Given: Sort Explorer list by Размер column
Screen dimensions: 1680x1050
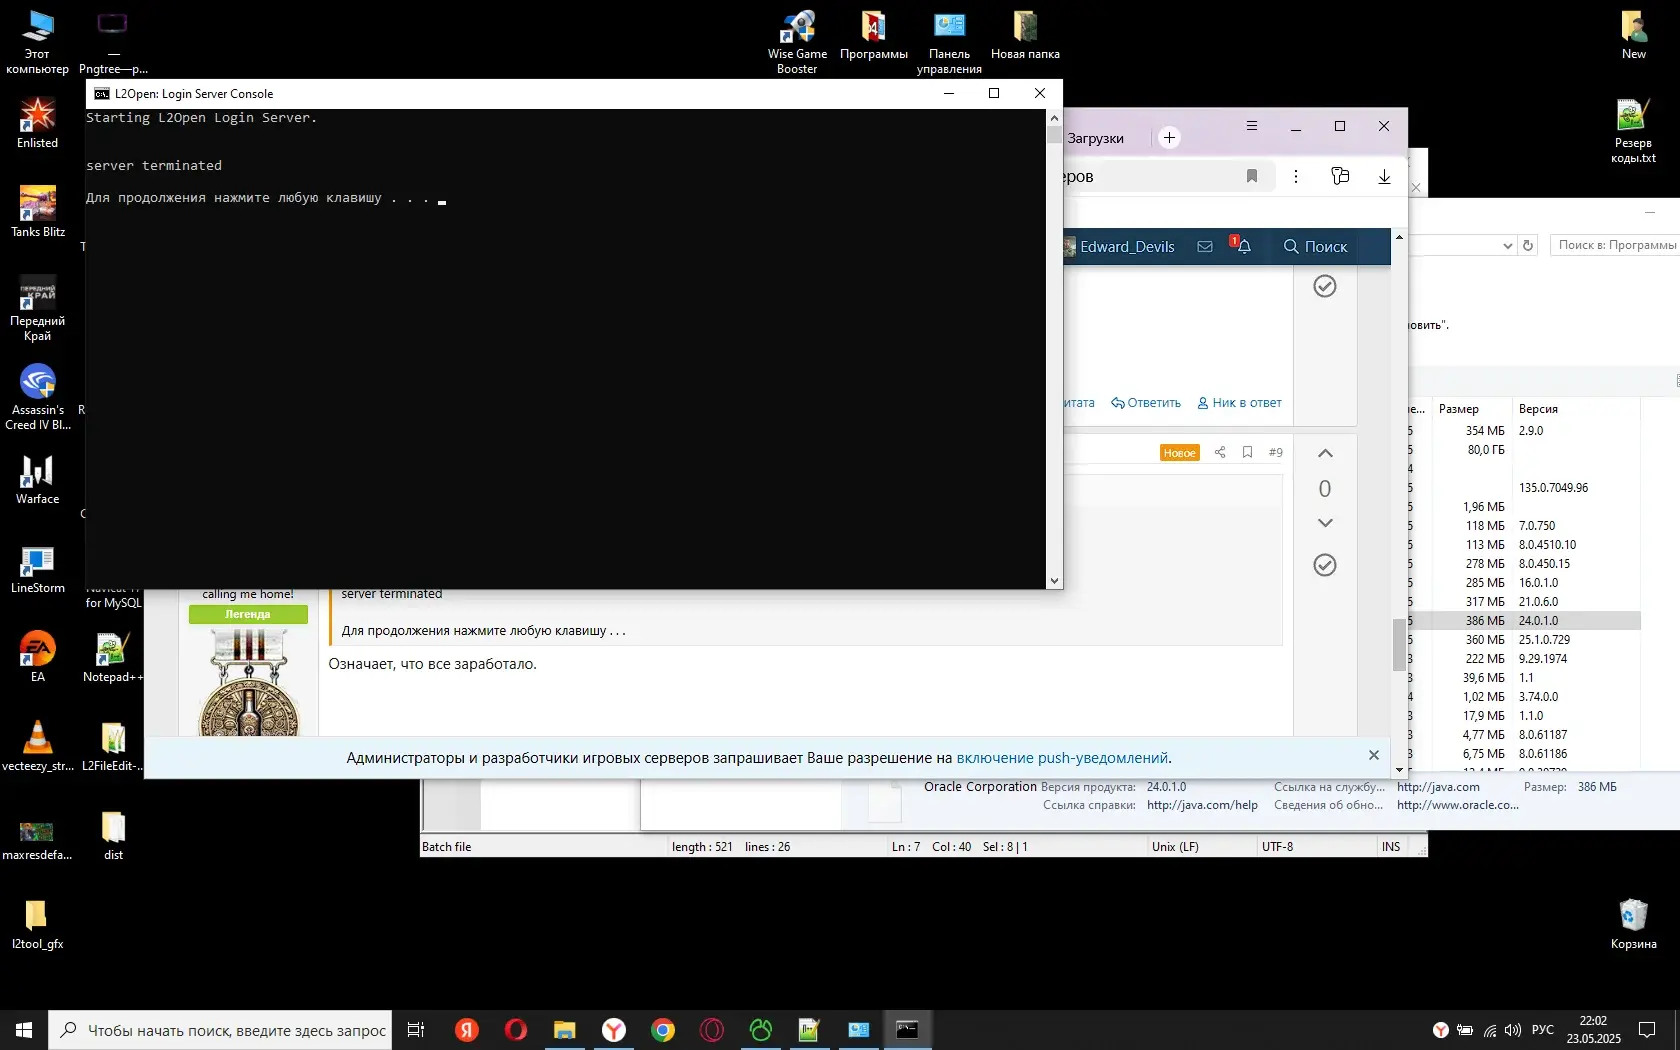Looking at the screenshot, I should [1458, 409].
